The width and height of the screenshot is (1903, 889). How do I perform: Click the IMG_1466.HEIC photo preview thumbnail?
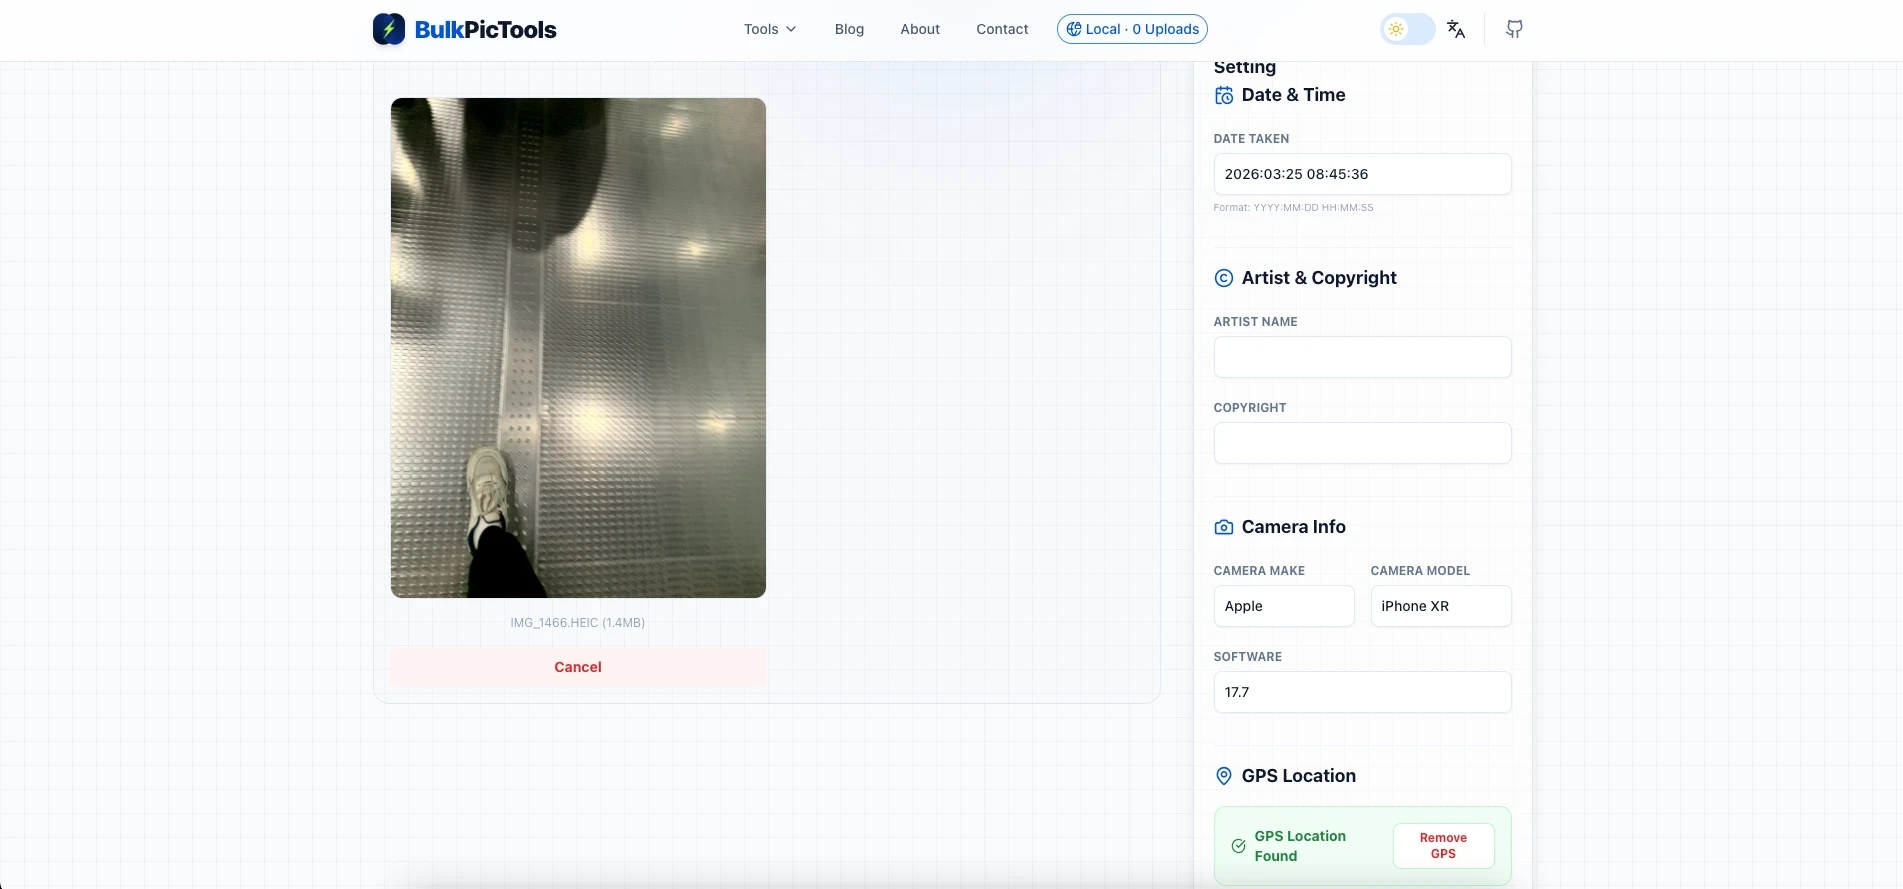click(x=578, y=348)
